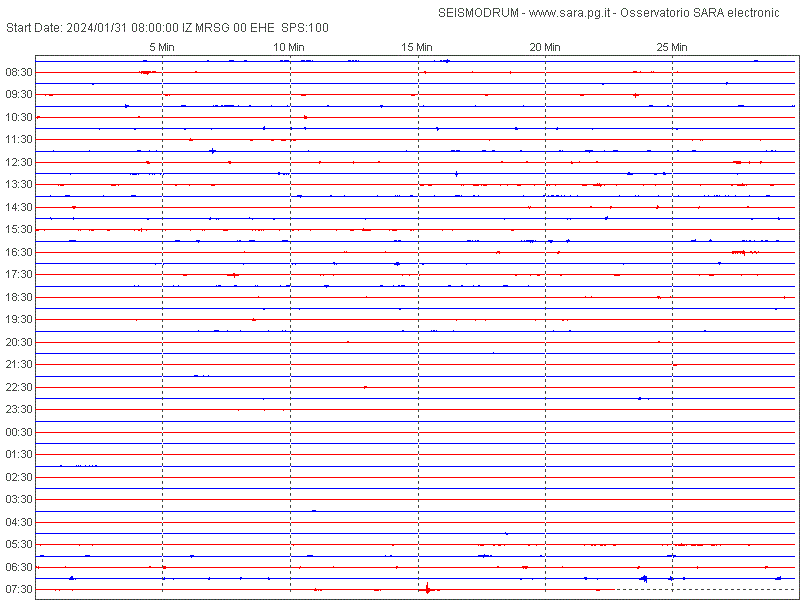Click the SEISMODRUM www.sara.pg.it header text
The height and width of the screenshot is (600, 800).
tap(609, 13)
